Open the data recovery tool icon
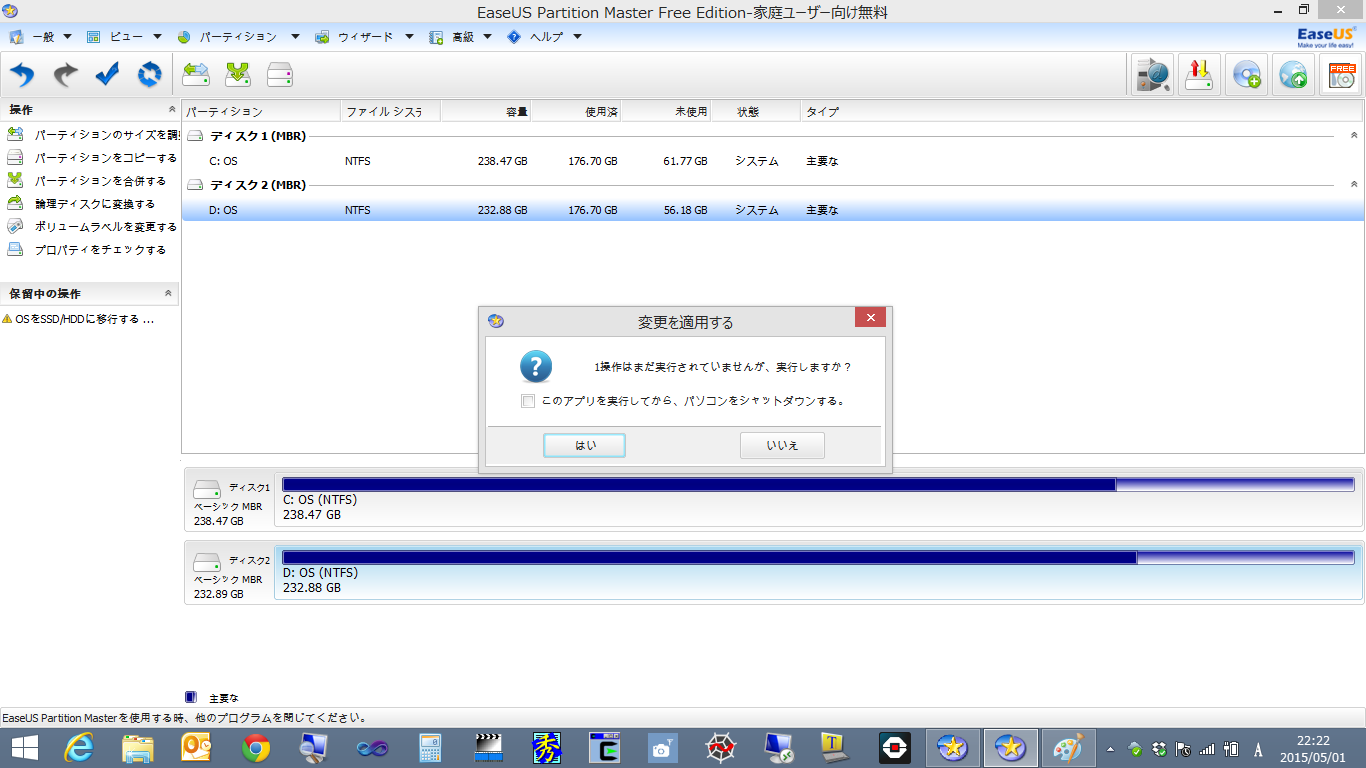This screenshot has width=1366, height=768. (1152, 75)
